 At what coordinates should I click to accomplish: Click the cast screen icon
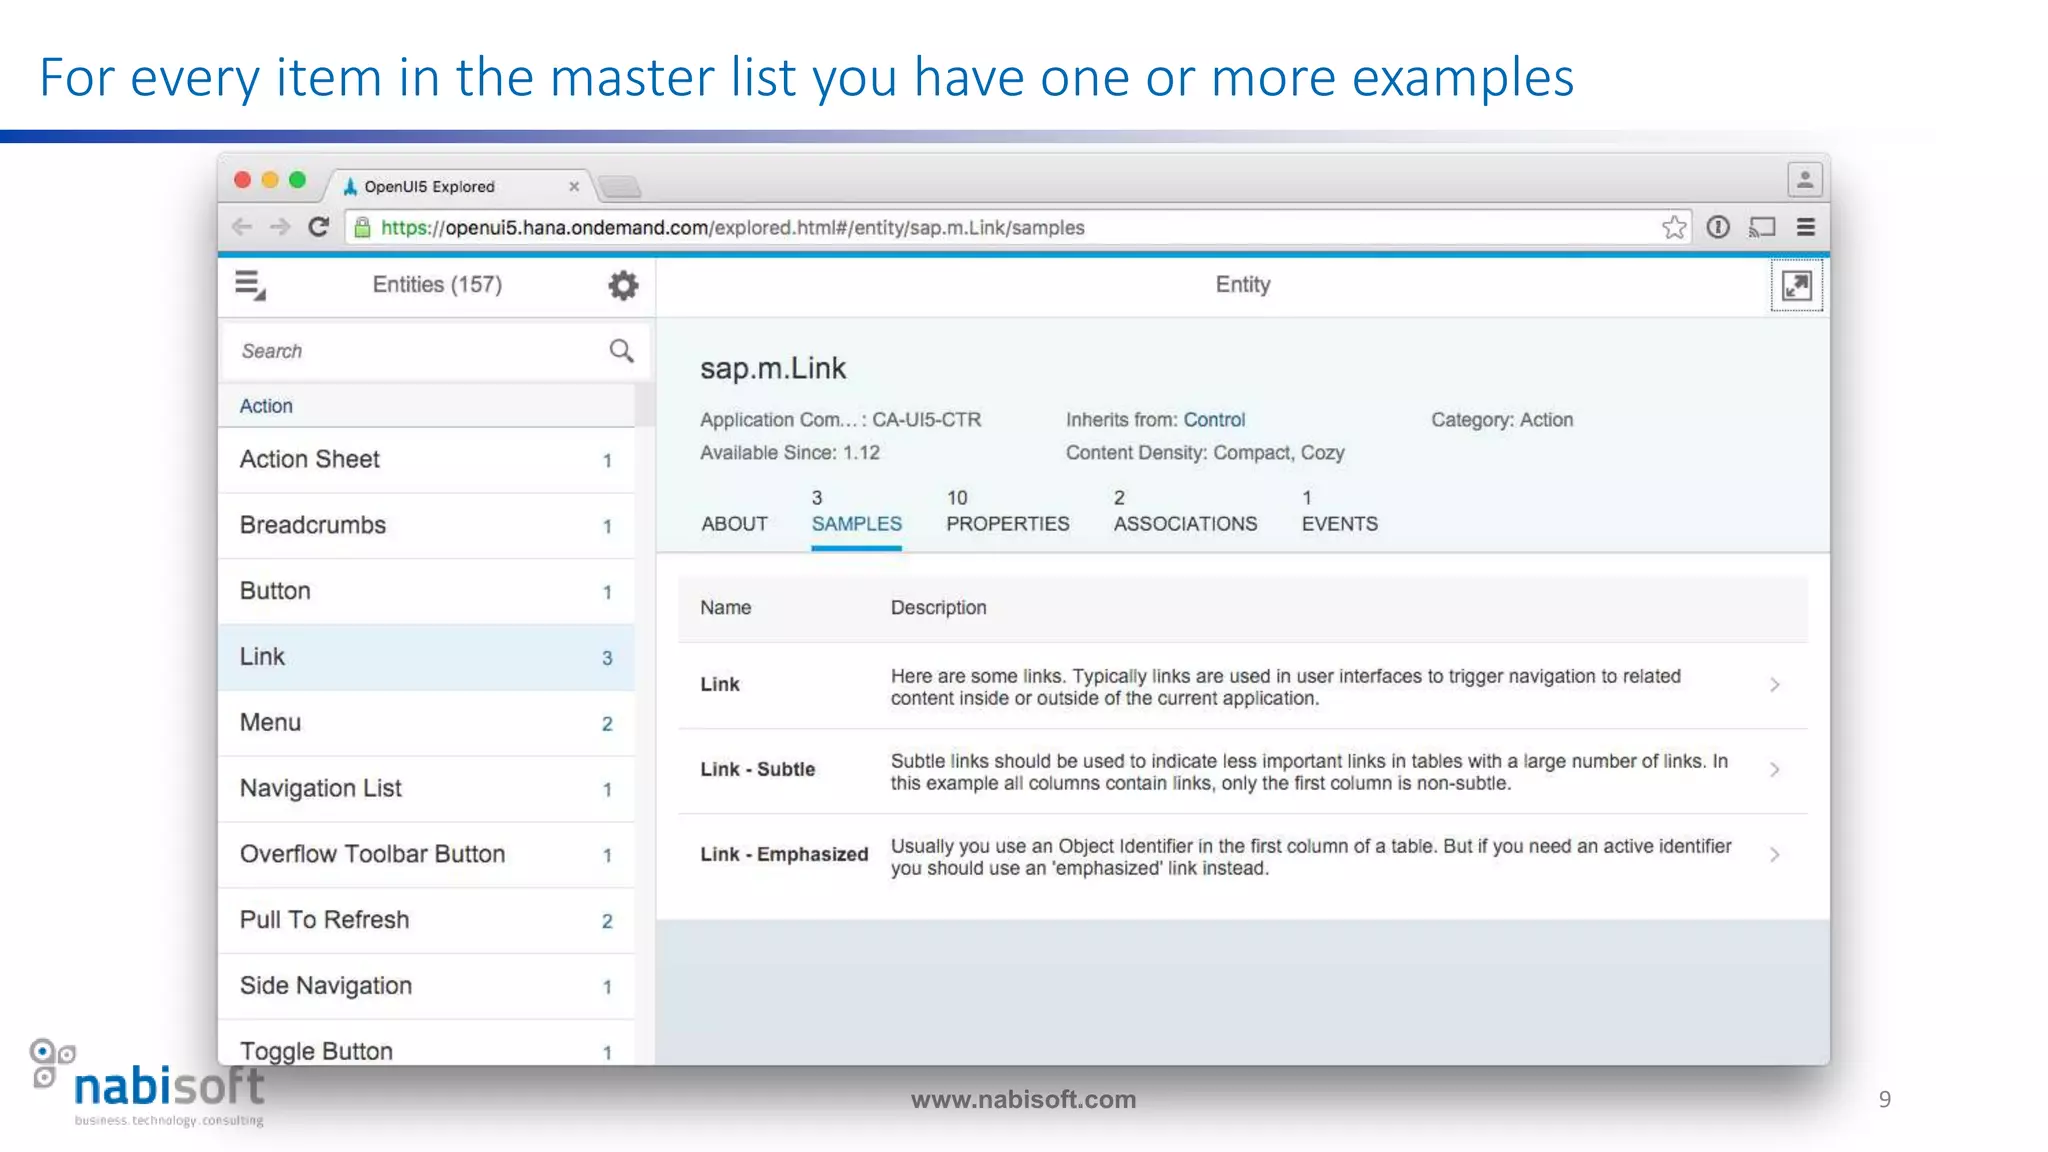click(1762, 227)
